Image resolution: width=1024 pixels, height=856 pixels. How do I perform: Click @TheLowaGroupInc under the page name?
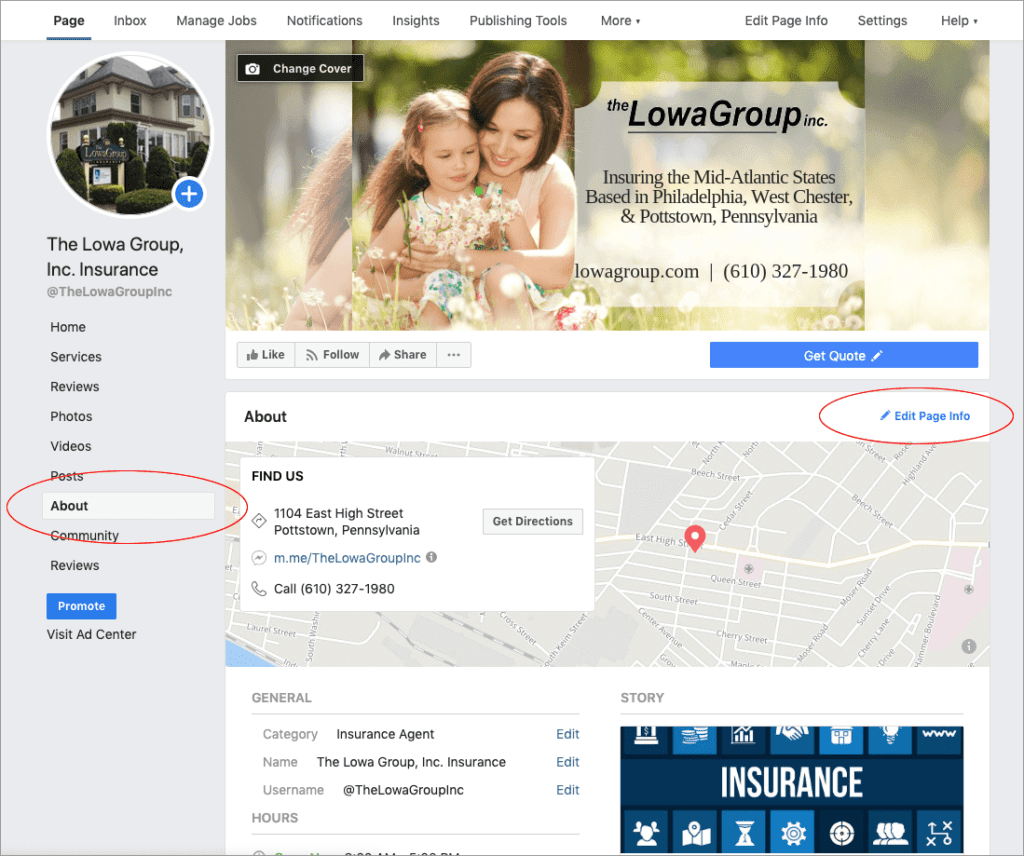[x=109, y=292]
